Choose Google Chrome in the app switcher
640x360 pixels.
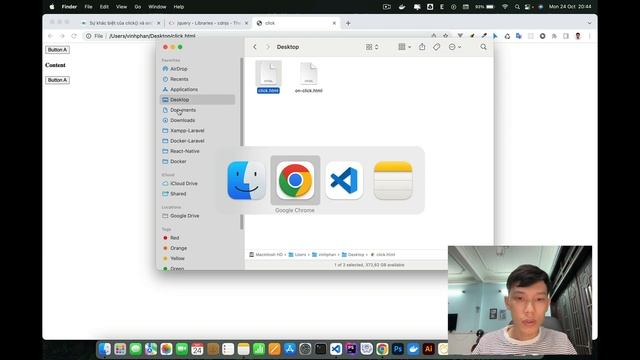295,180
